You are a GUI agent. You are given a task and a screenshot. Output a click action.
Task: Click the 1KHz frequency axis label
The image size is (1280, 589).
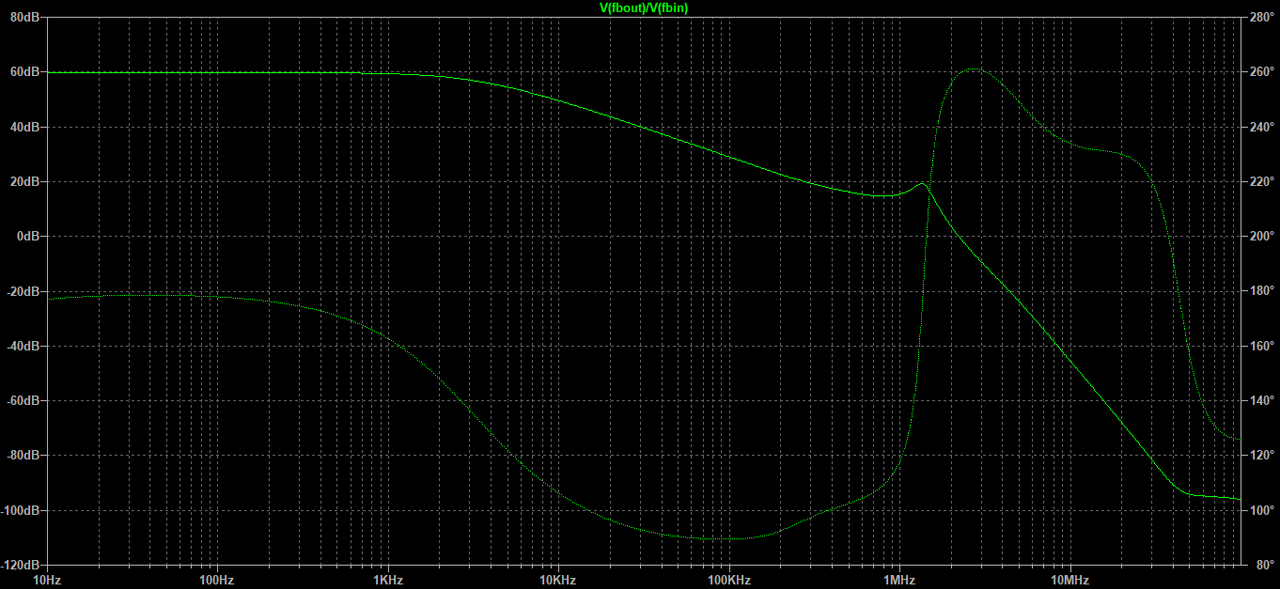point(388,580)
